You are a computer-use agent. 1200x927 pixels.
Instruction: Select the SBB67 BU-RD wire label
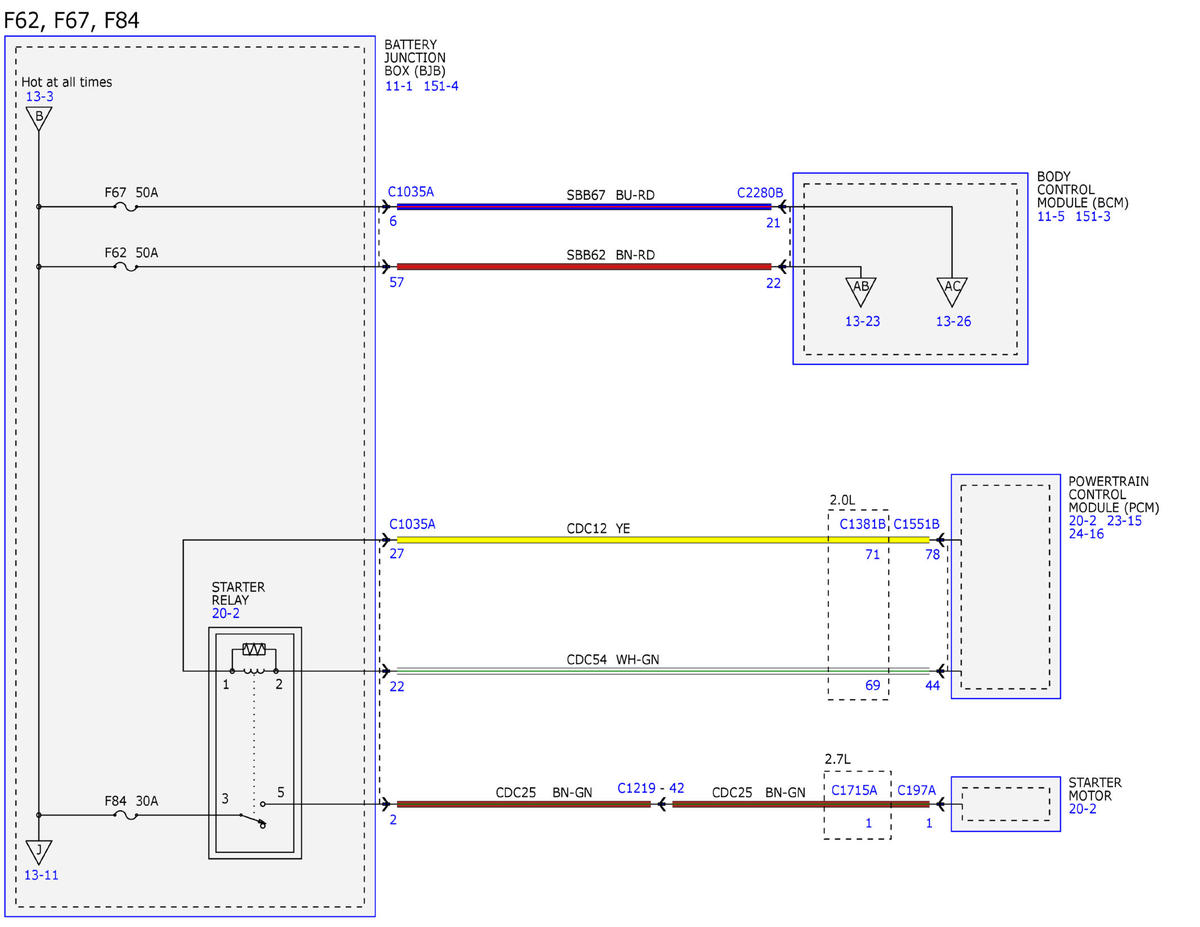tap(610, 195)
